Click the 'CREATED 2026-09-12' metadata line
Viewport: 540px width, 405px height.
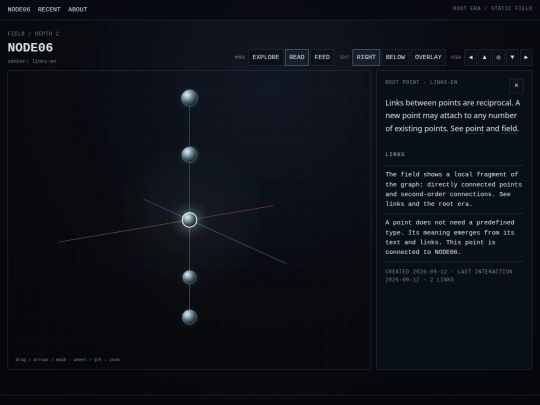pyautogui.click(x=449, y=276)
